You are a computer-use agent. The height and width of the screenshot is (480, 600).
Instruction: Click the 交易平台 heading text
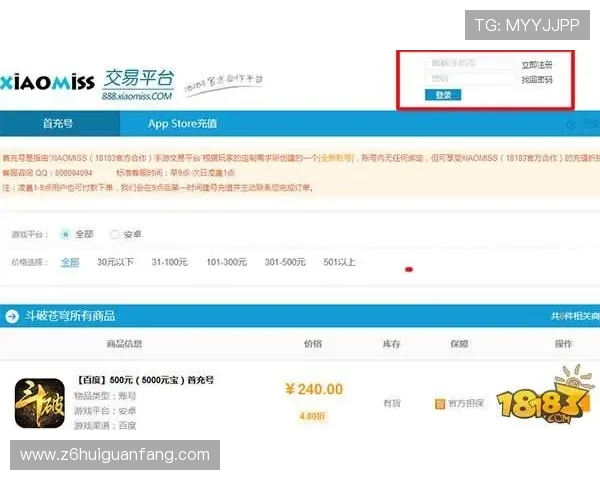click(139, 78)
